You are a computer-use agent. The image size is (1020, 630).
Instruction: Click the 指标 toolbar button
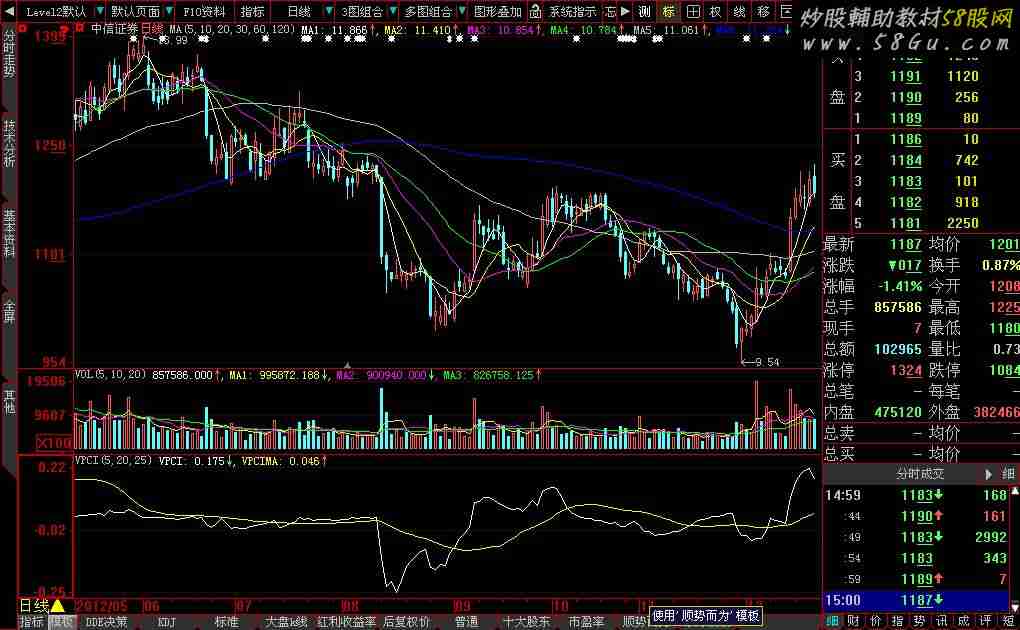(252, 11)
